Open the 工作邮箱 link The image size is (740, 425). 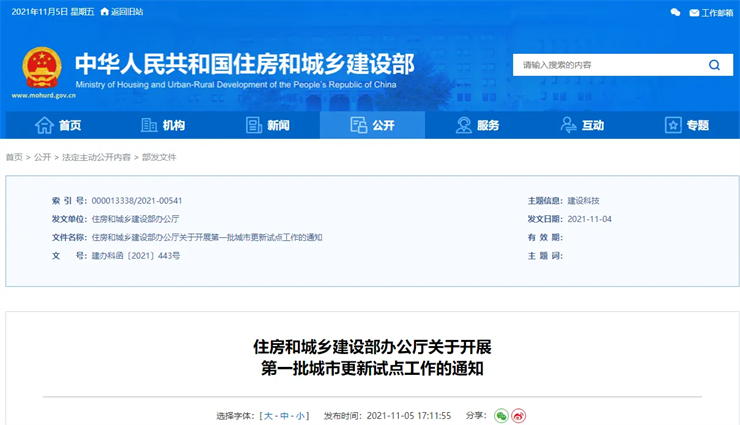(717, 13)
